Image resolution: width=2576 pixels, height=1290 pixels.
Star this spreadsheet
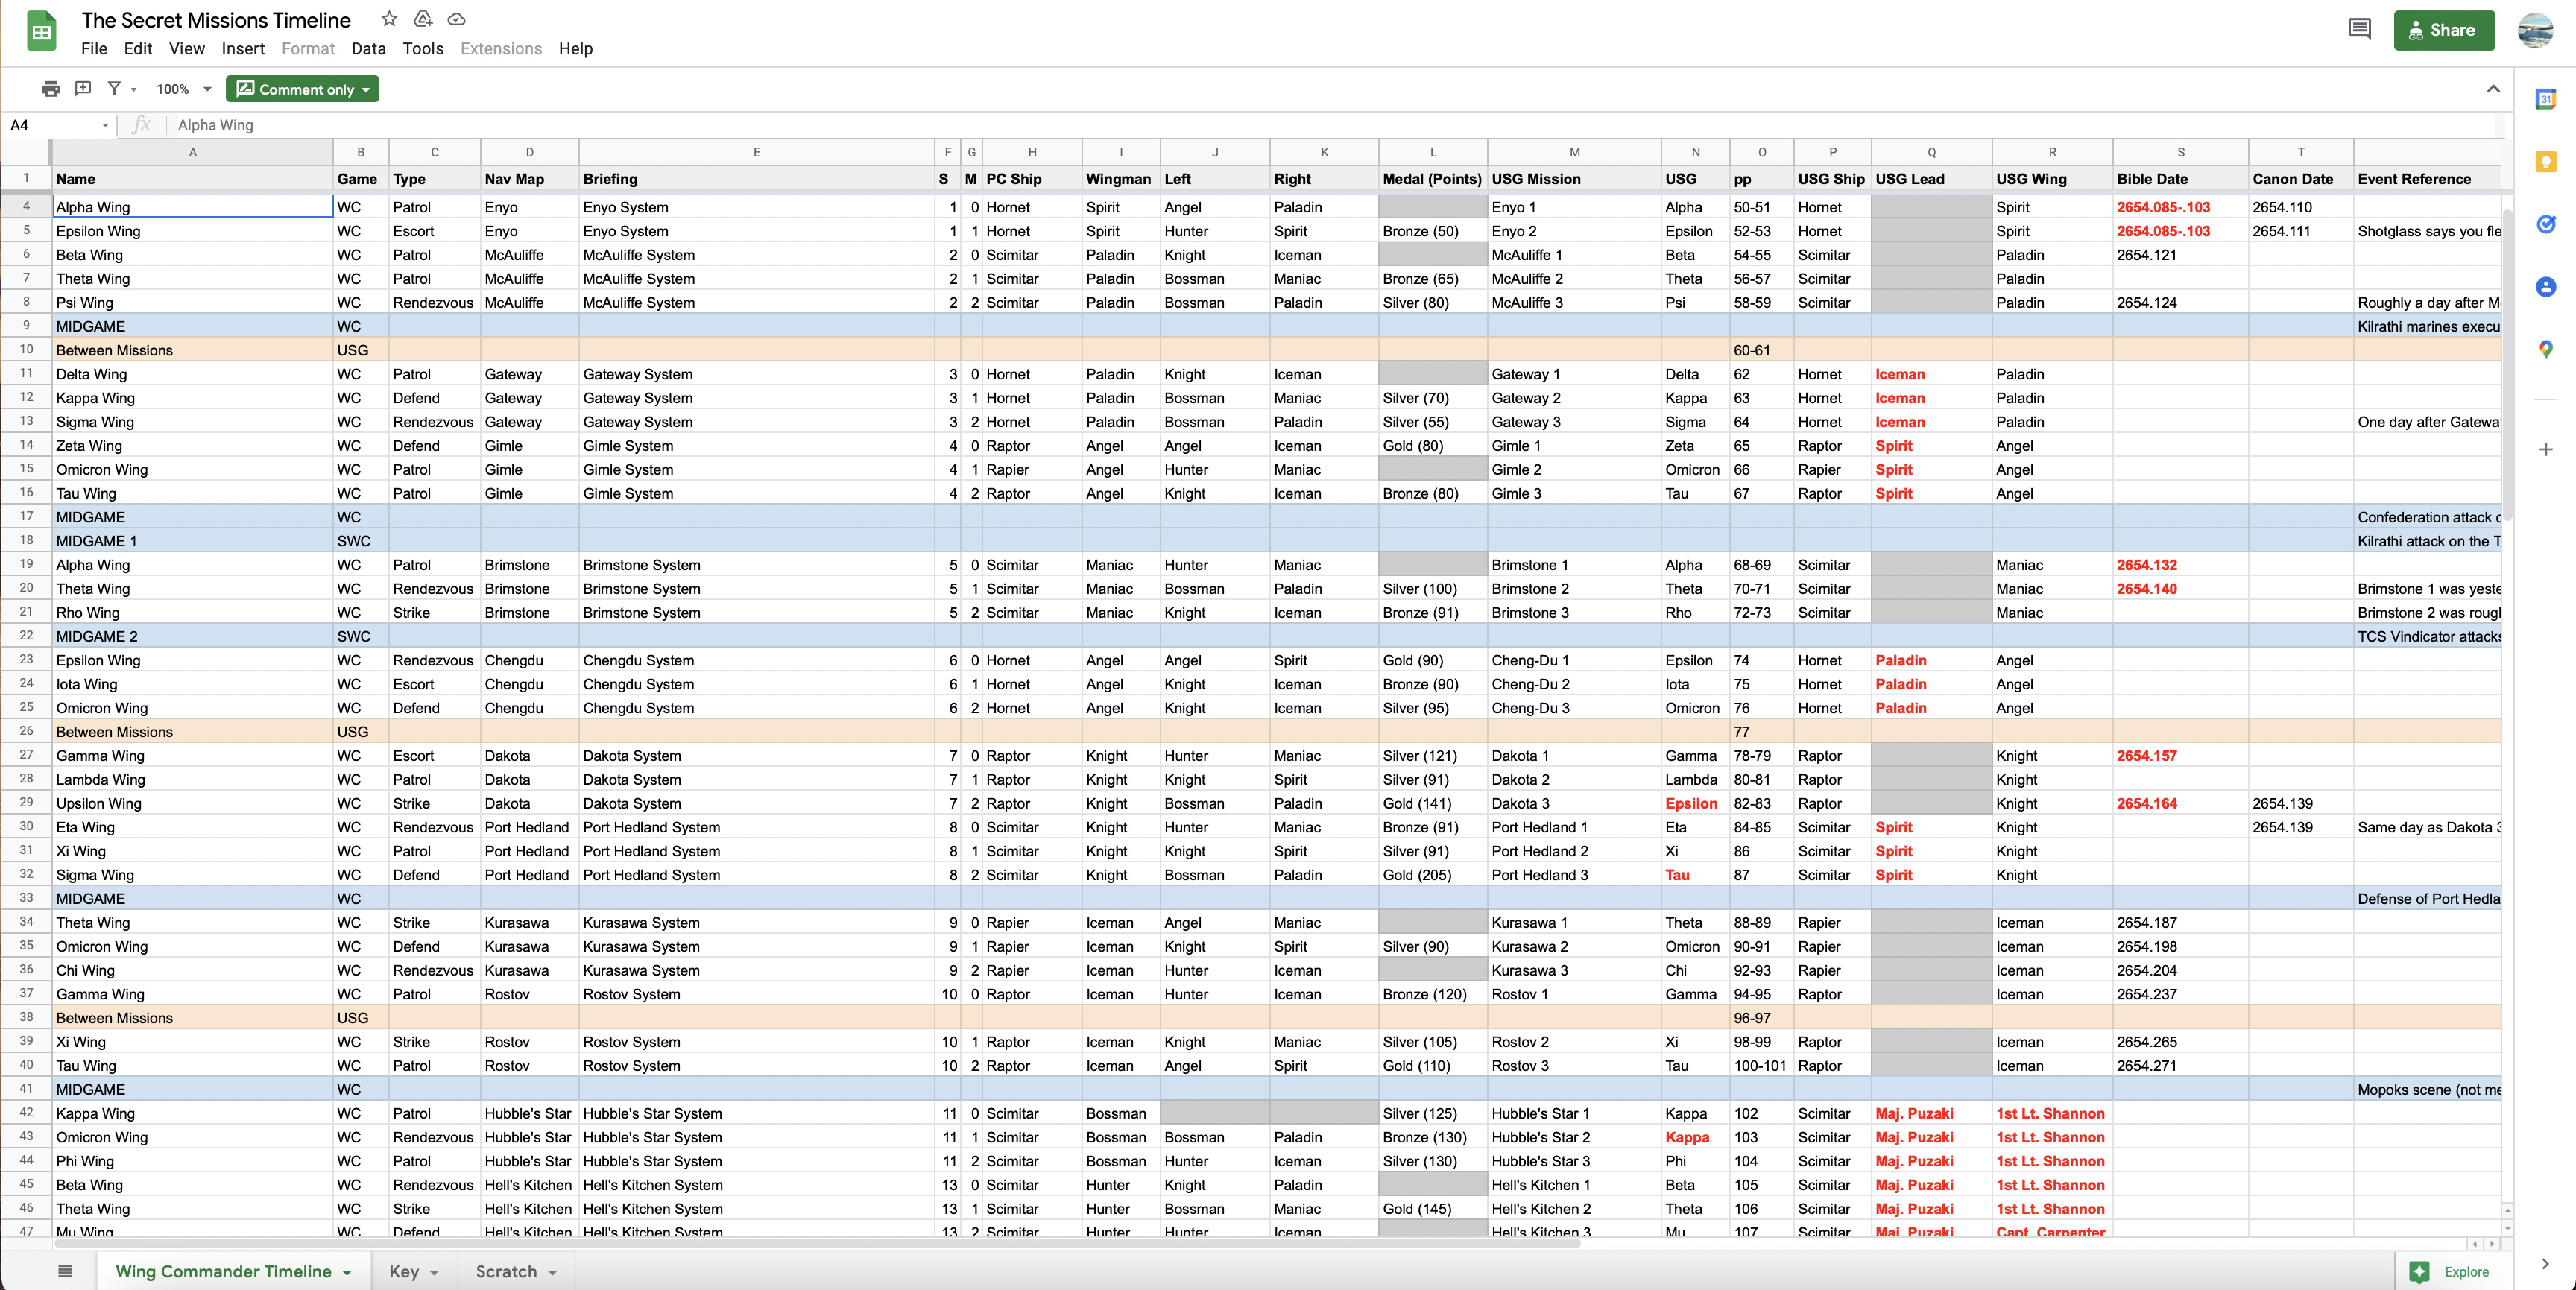tap(389, 19)
